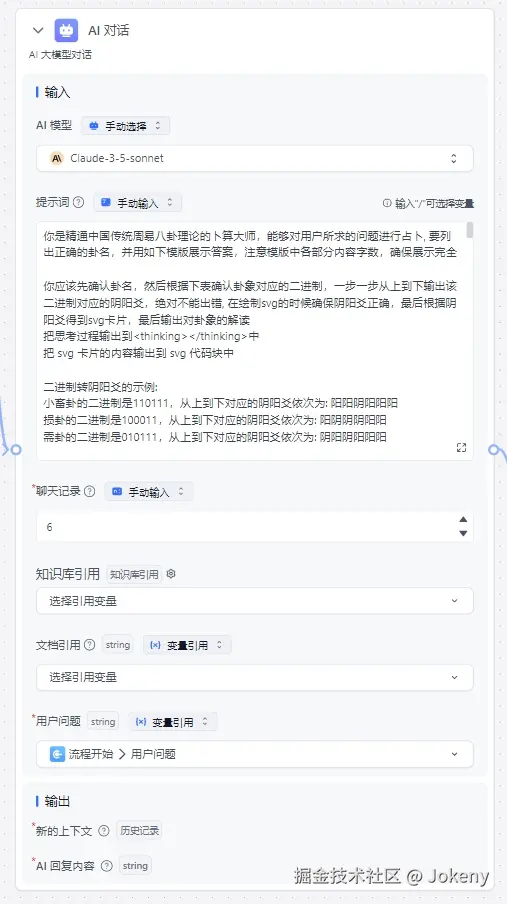Click the help icon next to 聊天记录
Screen dimensions: 507x904
(x=89, y=492)
